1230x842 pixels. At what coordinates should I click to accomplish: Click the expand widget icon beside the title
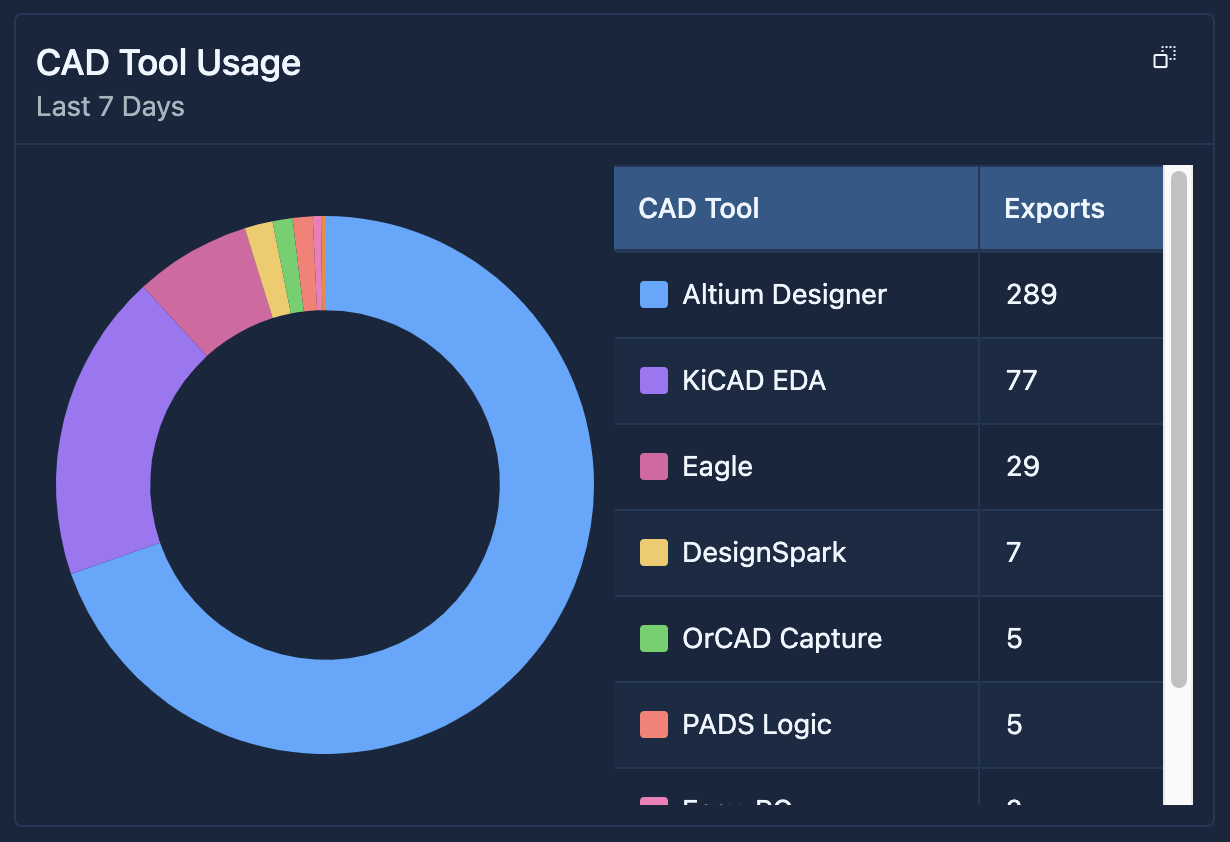click(x=1164, y=57)
